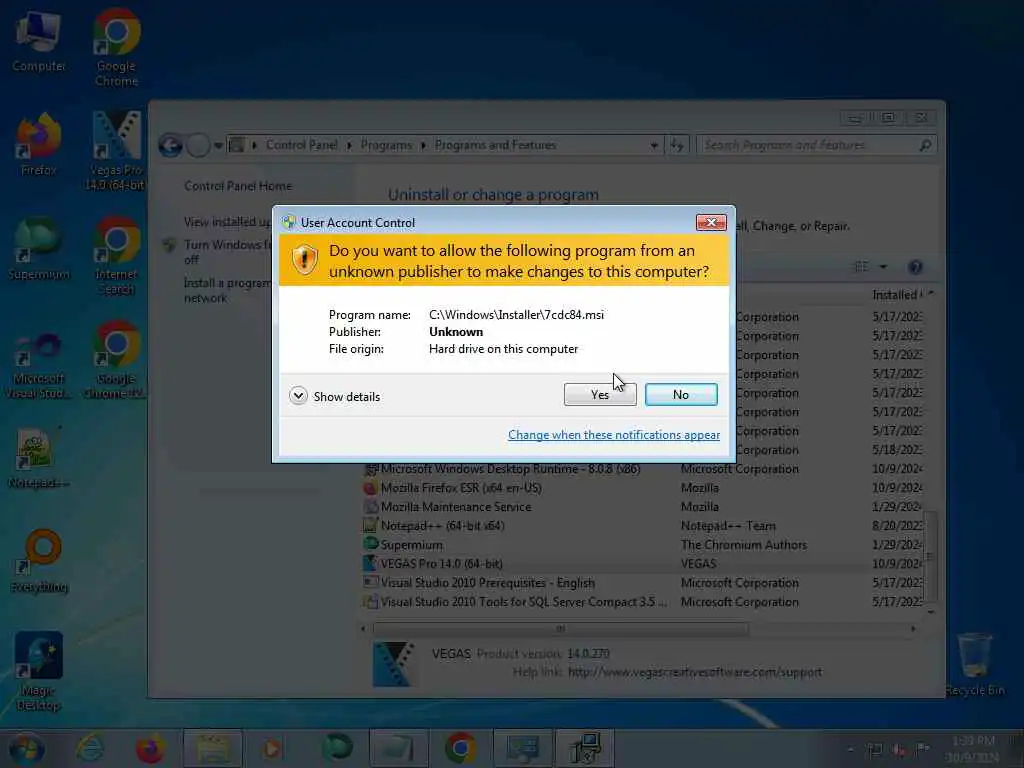
Task: Close the User Account Control dialog
Action: click(711, 223)
